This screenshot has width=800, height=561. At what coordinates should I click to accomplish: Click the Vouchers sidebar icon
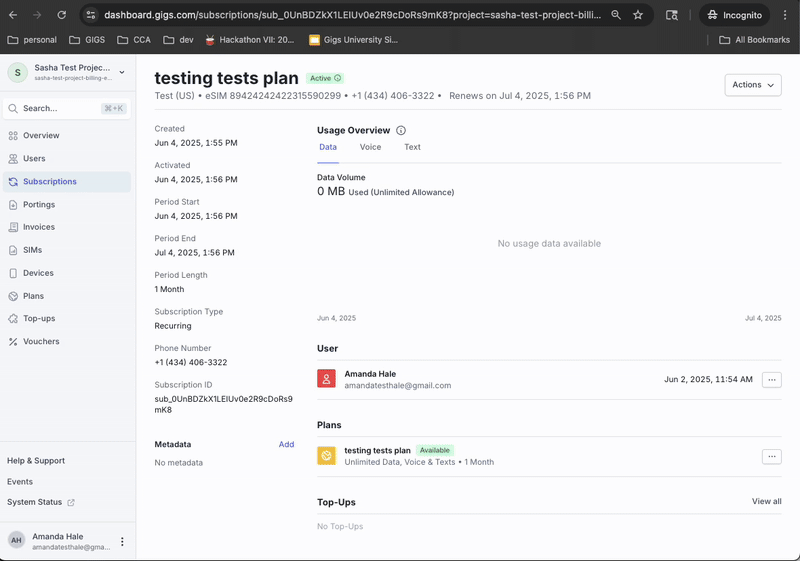tap(13, 342)
